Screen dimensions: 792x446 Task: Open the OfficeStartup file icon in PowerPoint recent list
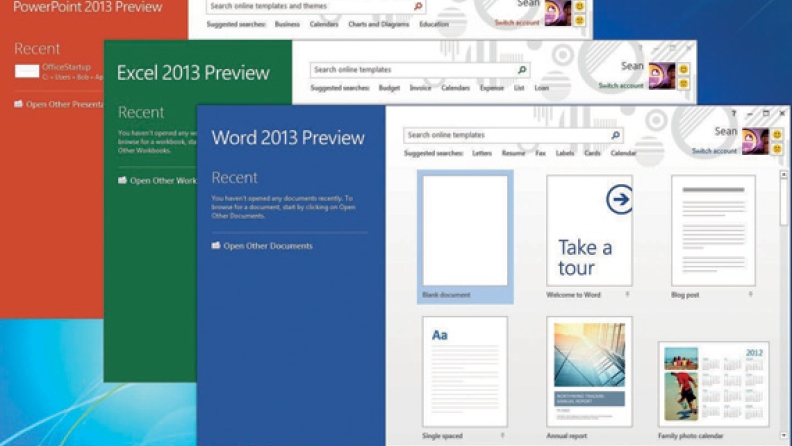27,71
